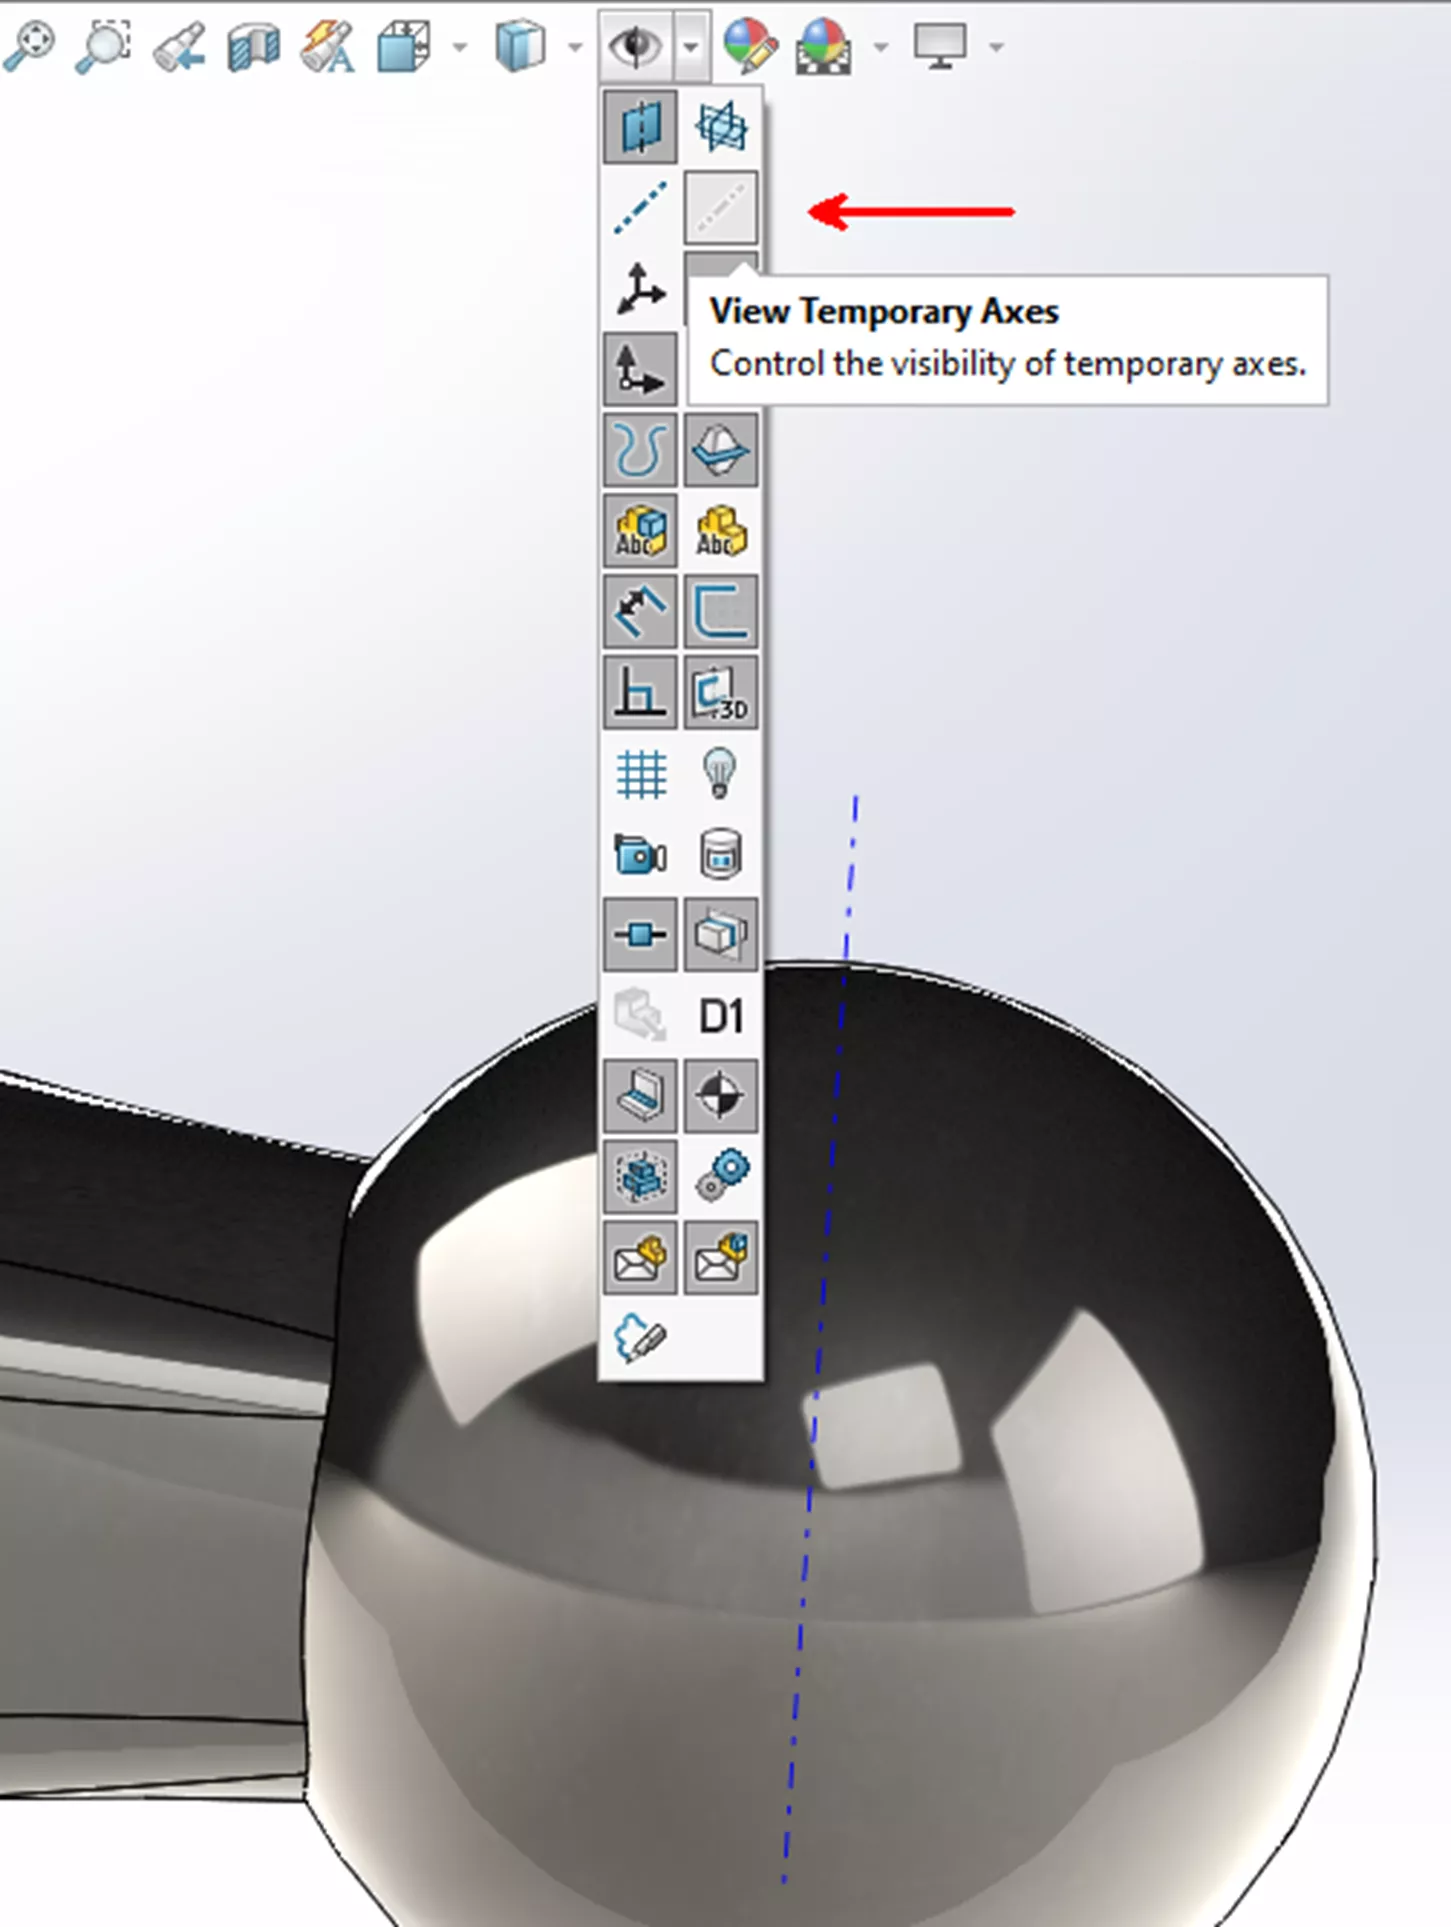The width and height of the screenshot is (1451, 1927).
Task: Expand the Display Style dropdown arrow
Action: [x=575, y=47]
